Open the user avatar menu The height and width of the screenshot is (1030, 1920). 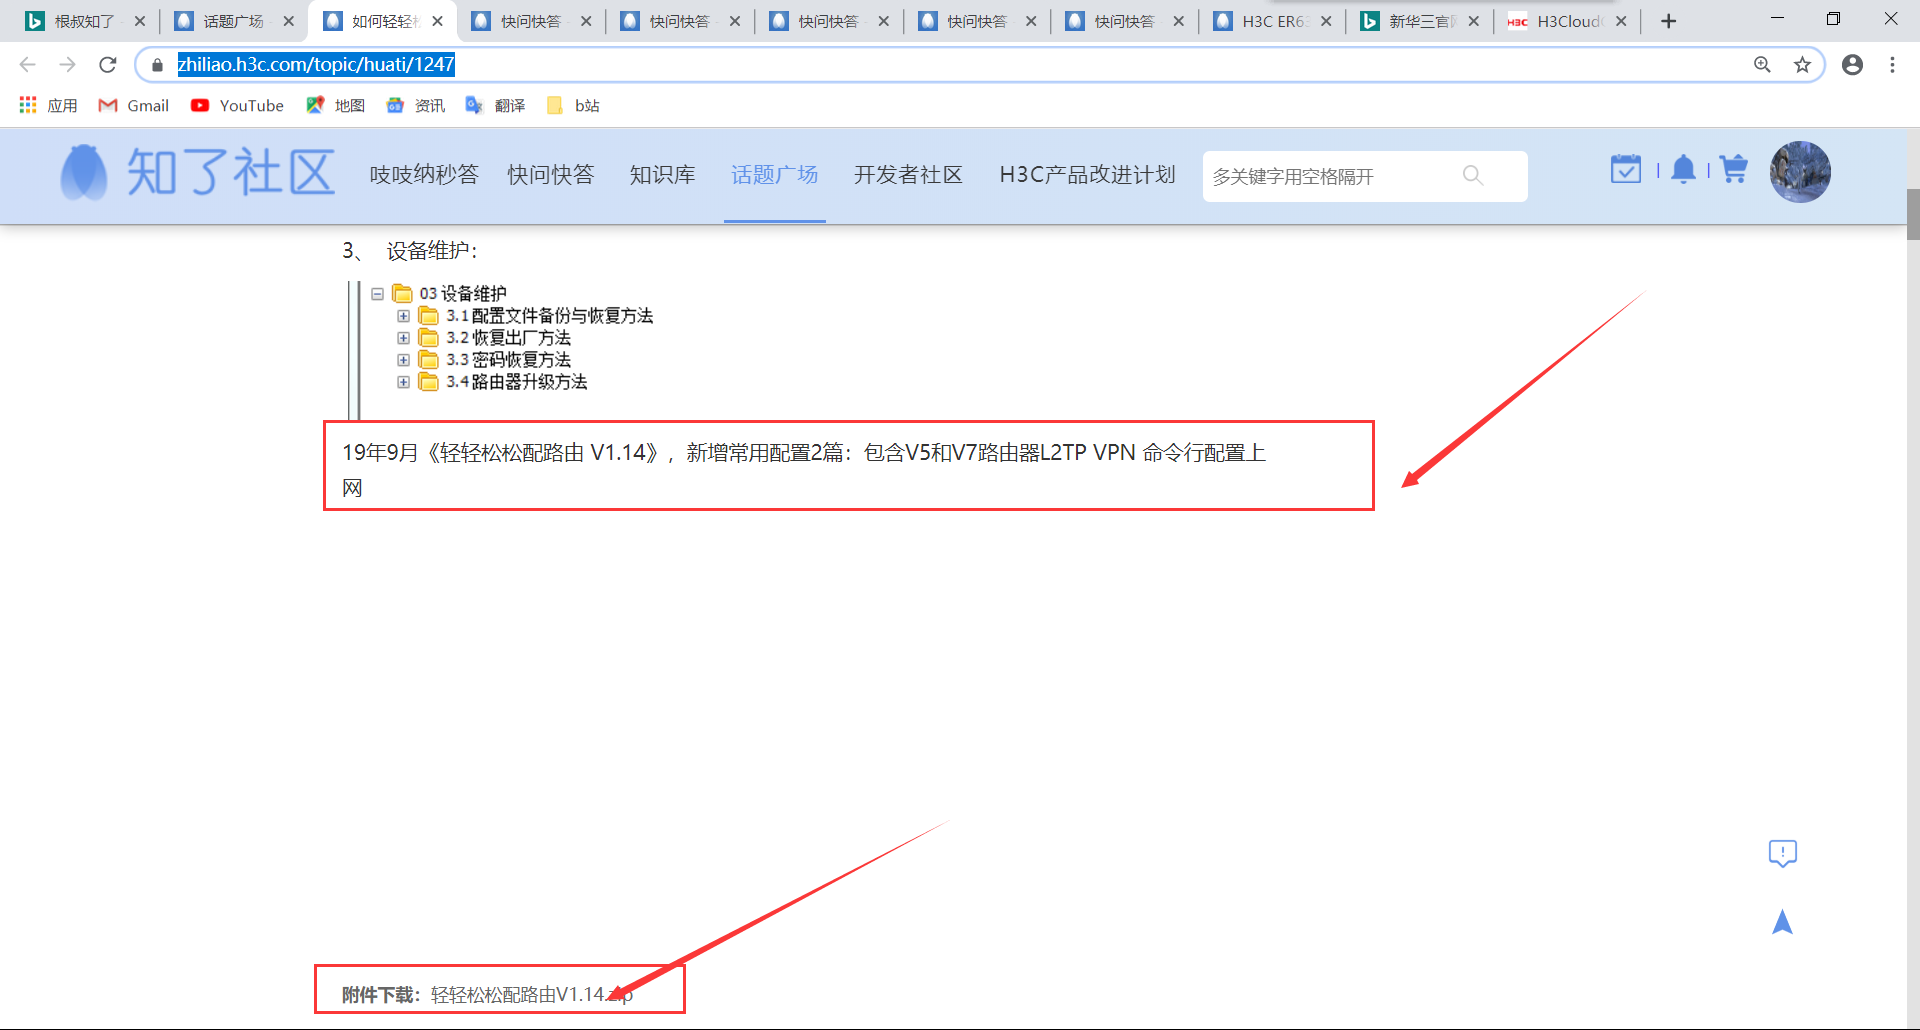point(1800,172)
